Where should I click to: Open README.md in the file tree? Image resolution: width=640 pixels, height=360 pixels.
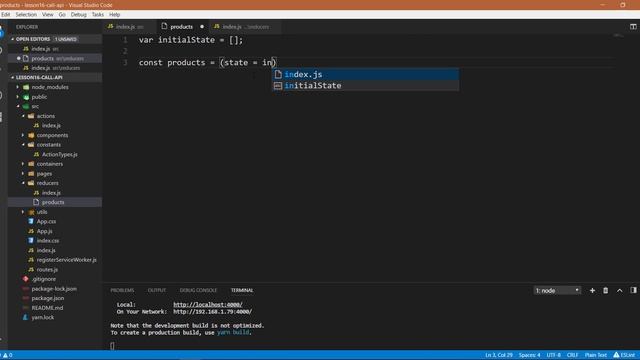click(x=47, y=308)
